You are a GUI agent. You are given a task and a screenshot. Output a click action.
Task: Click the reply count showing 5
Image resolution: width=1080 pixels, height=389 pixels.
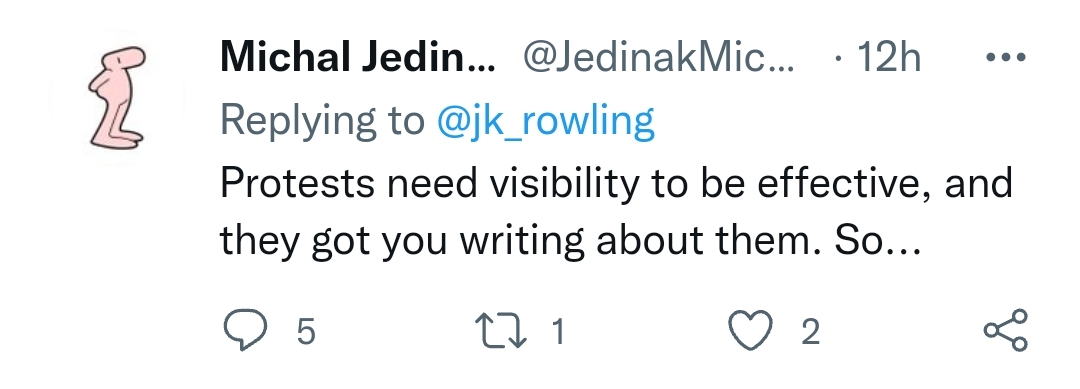(306, 332)
